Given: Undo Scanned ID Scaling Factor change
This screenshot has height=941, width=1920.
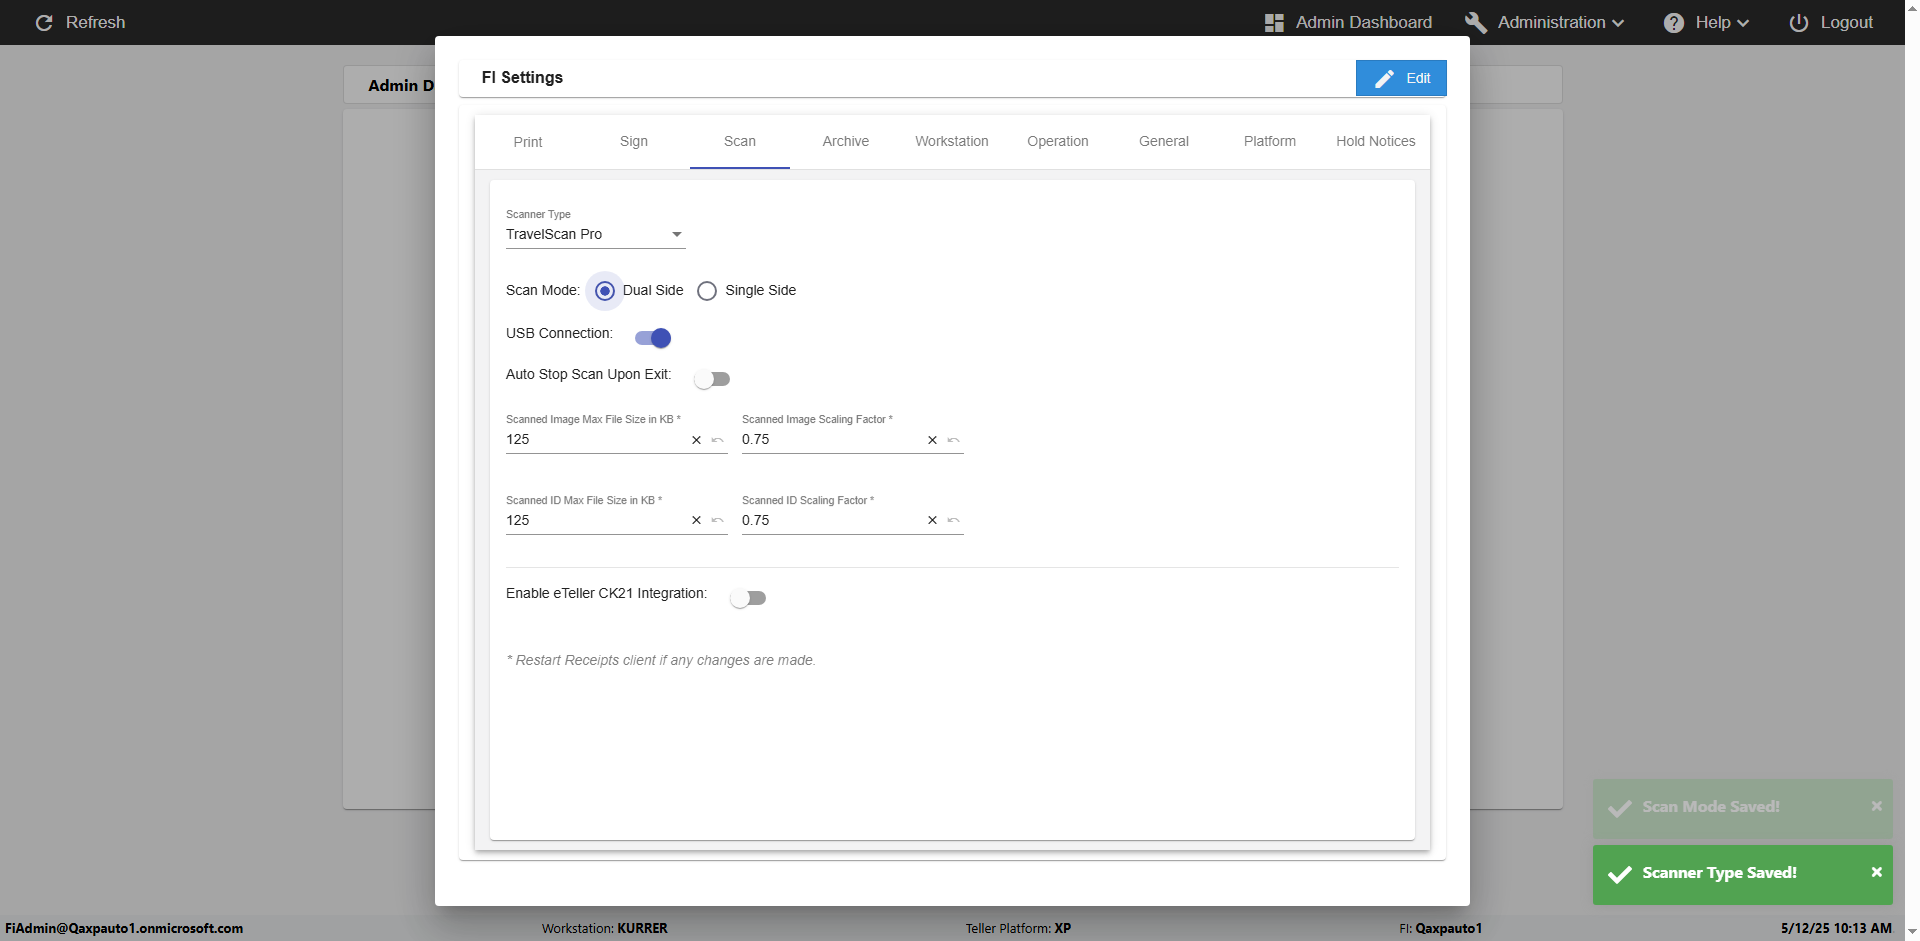Looking at the screenshot, I should click(x=954, y=520).
